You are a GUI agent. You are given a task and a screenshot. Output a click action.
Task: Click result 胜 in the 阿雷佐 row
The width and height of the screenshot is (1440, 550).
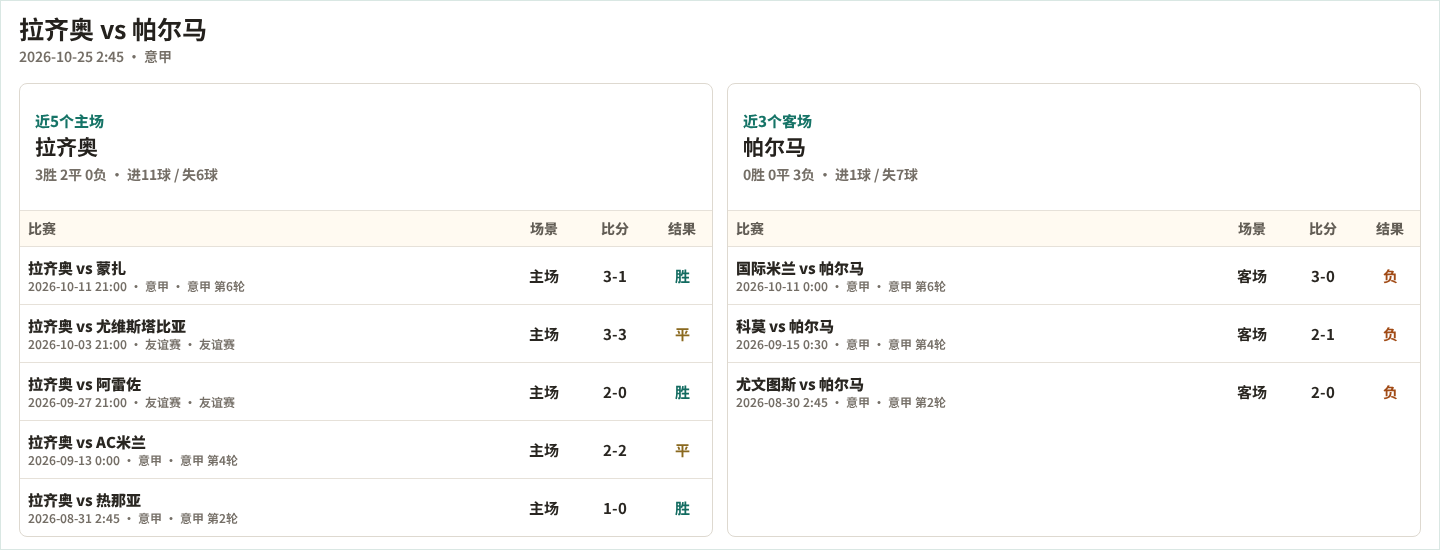click(x=682, y=392)
